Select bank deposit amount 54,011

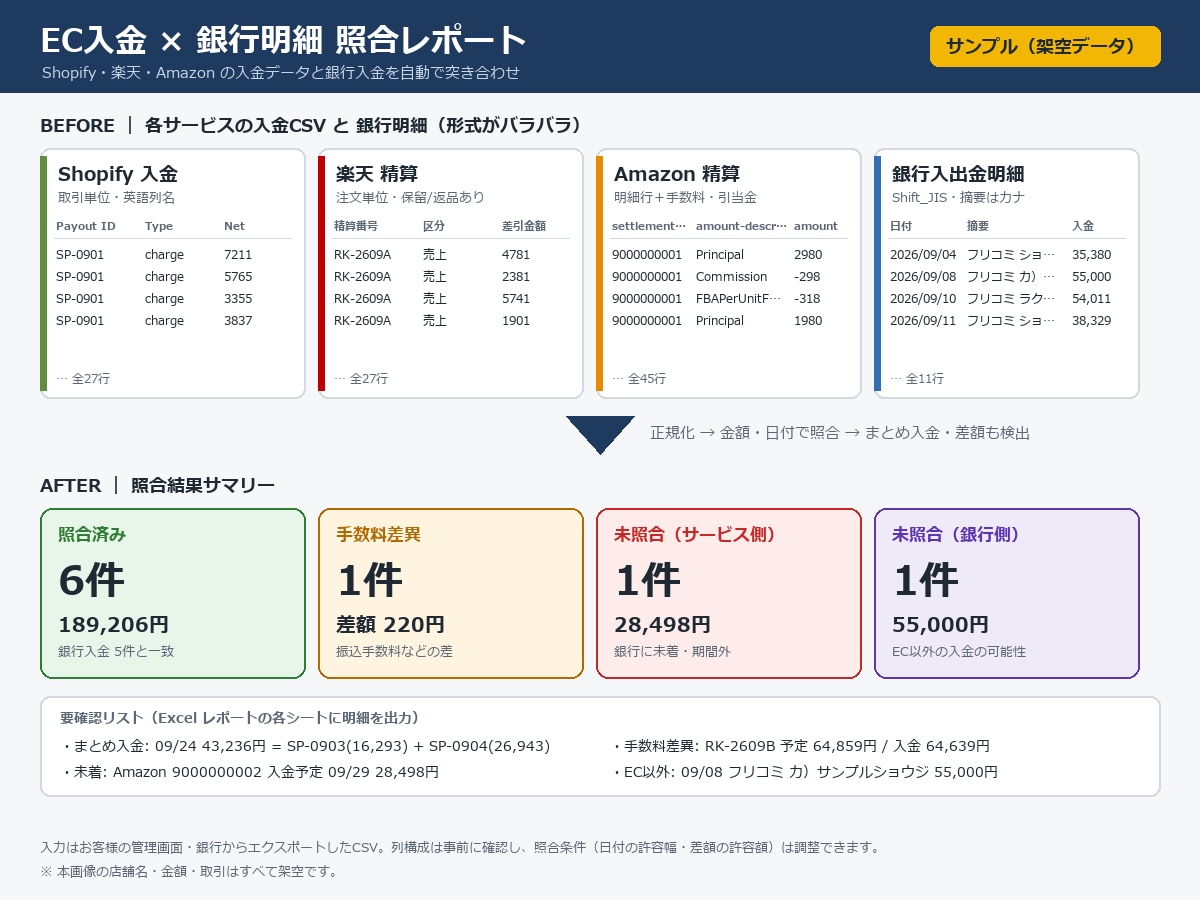[1091, 299]
